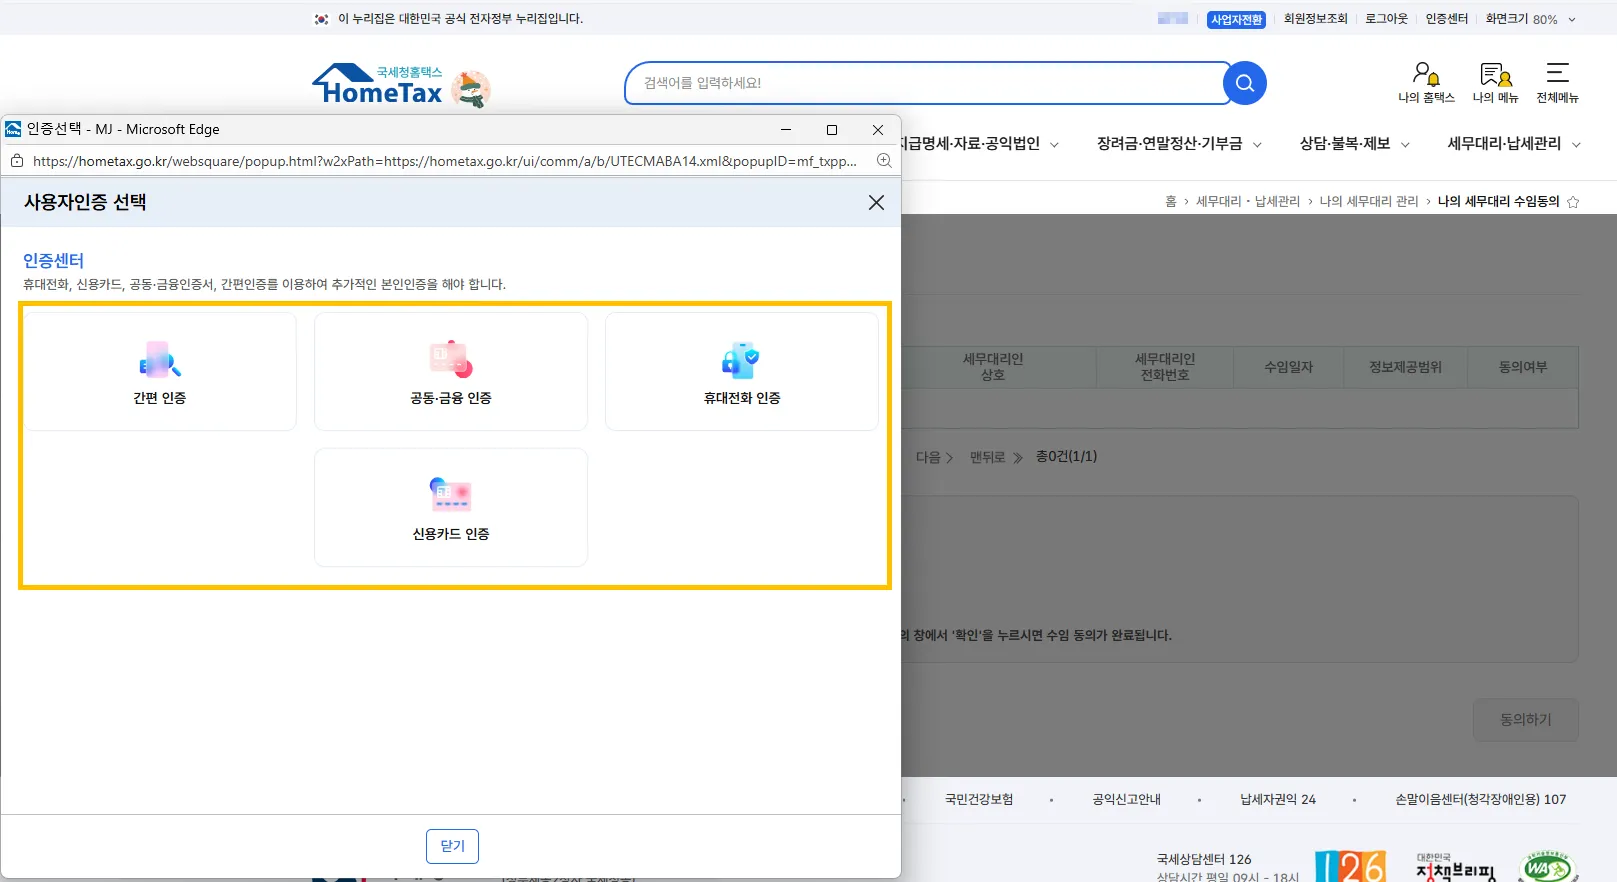Select the 신용카드 인증 card icon

click(x=451, y=495)
